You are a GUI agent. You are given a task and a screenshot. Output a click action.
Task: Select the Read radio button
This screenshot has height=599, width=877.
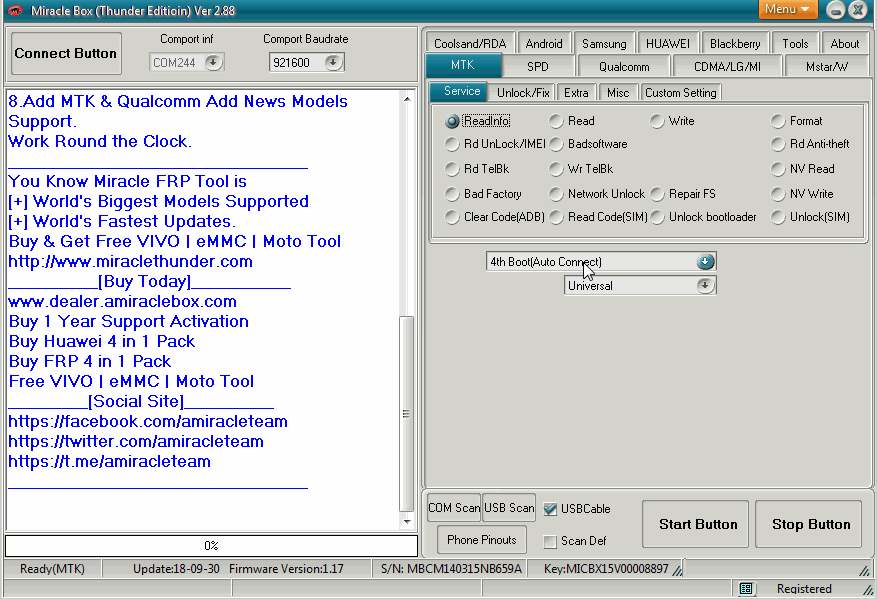tap(555, 121)
